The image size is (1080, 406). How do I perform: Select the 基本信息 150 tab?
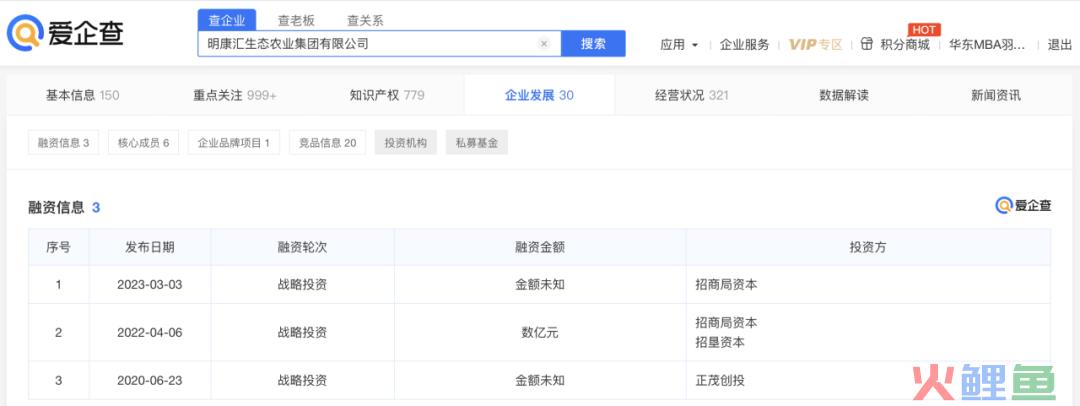coord(83,95)
